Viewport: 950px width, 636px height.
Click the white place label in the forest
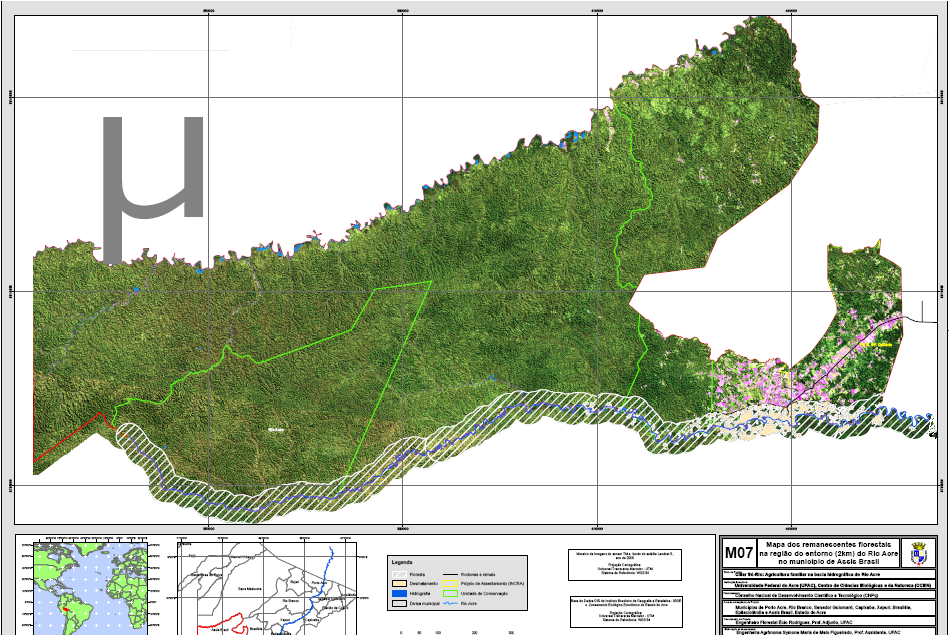276,429
